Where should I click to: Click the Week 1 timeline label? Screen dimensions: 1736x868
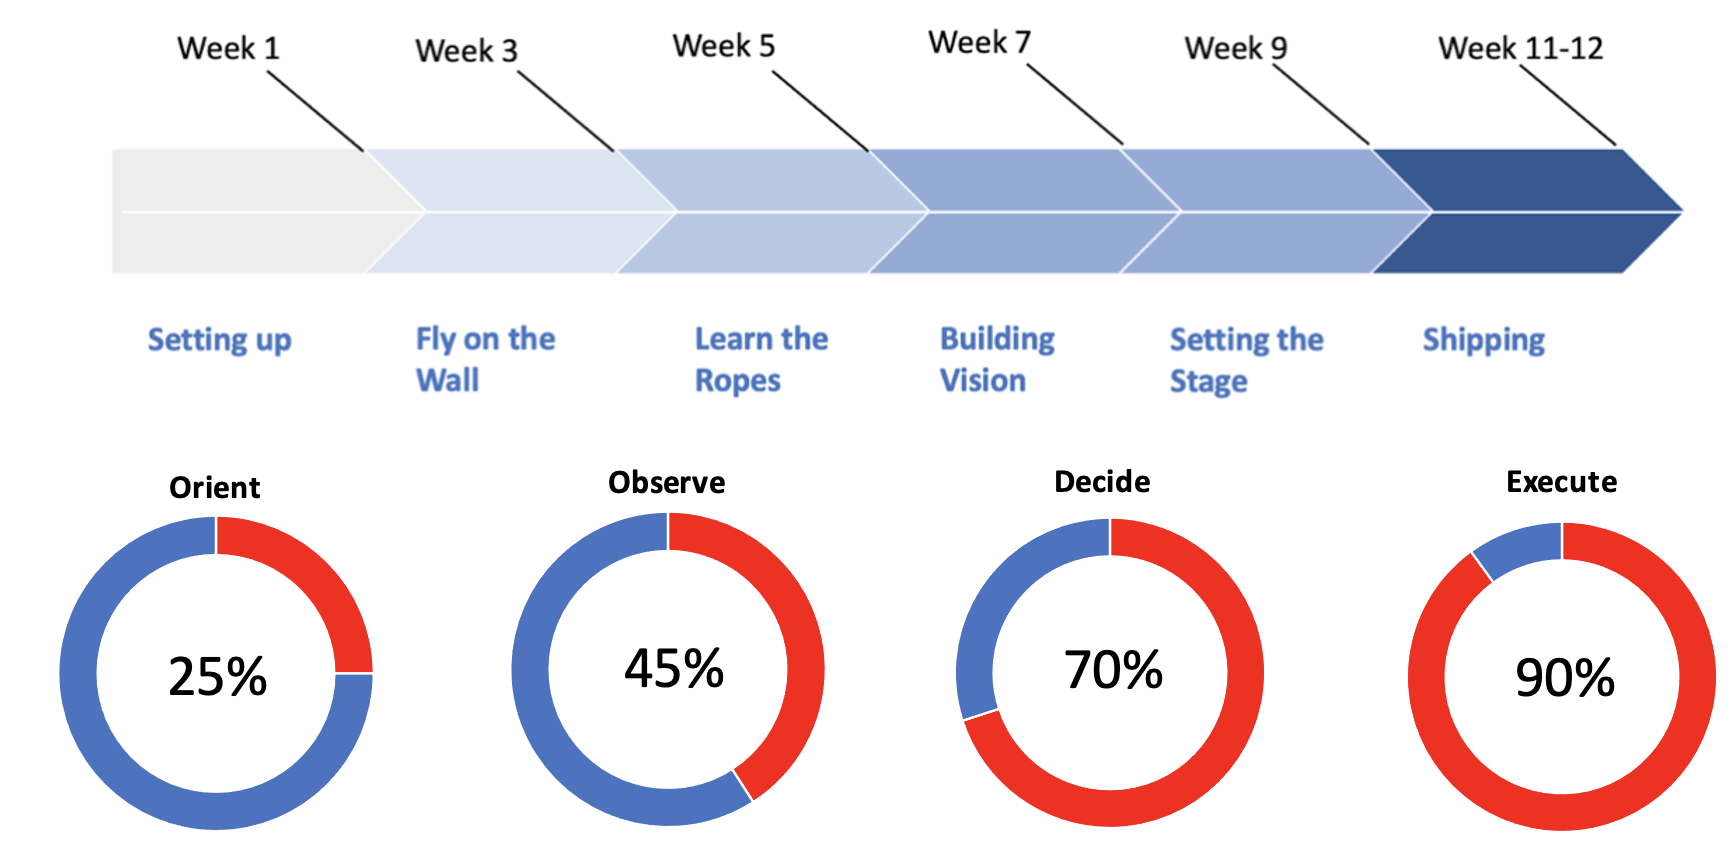[228, 48]
